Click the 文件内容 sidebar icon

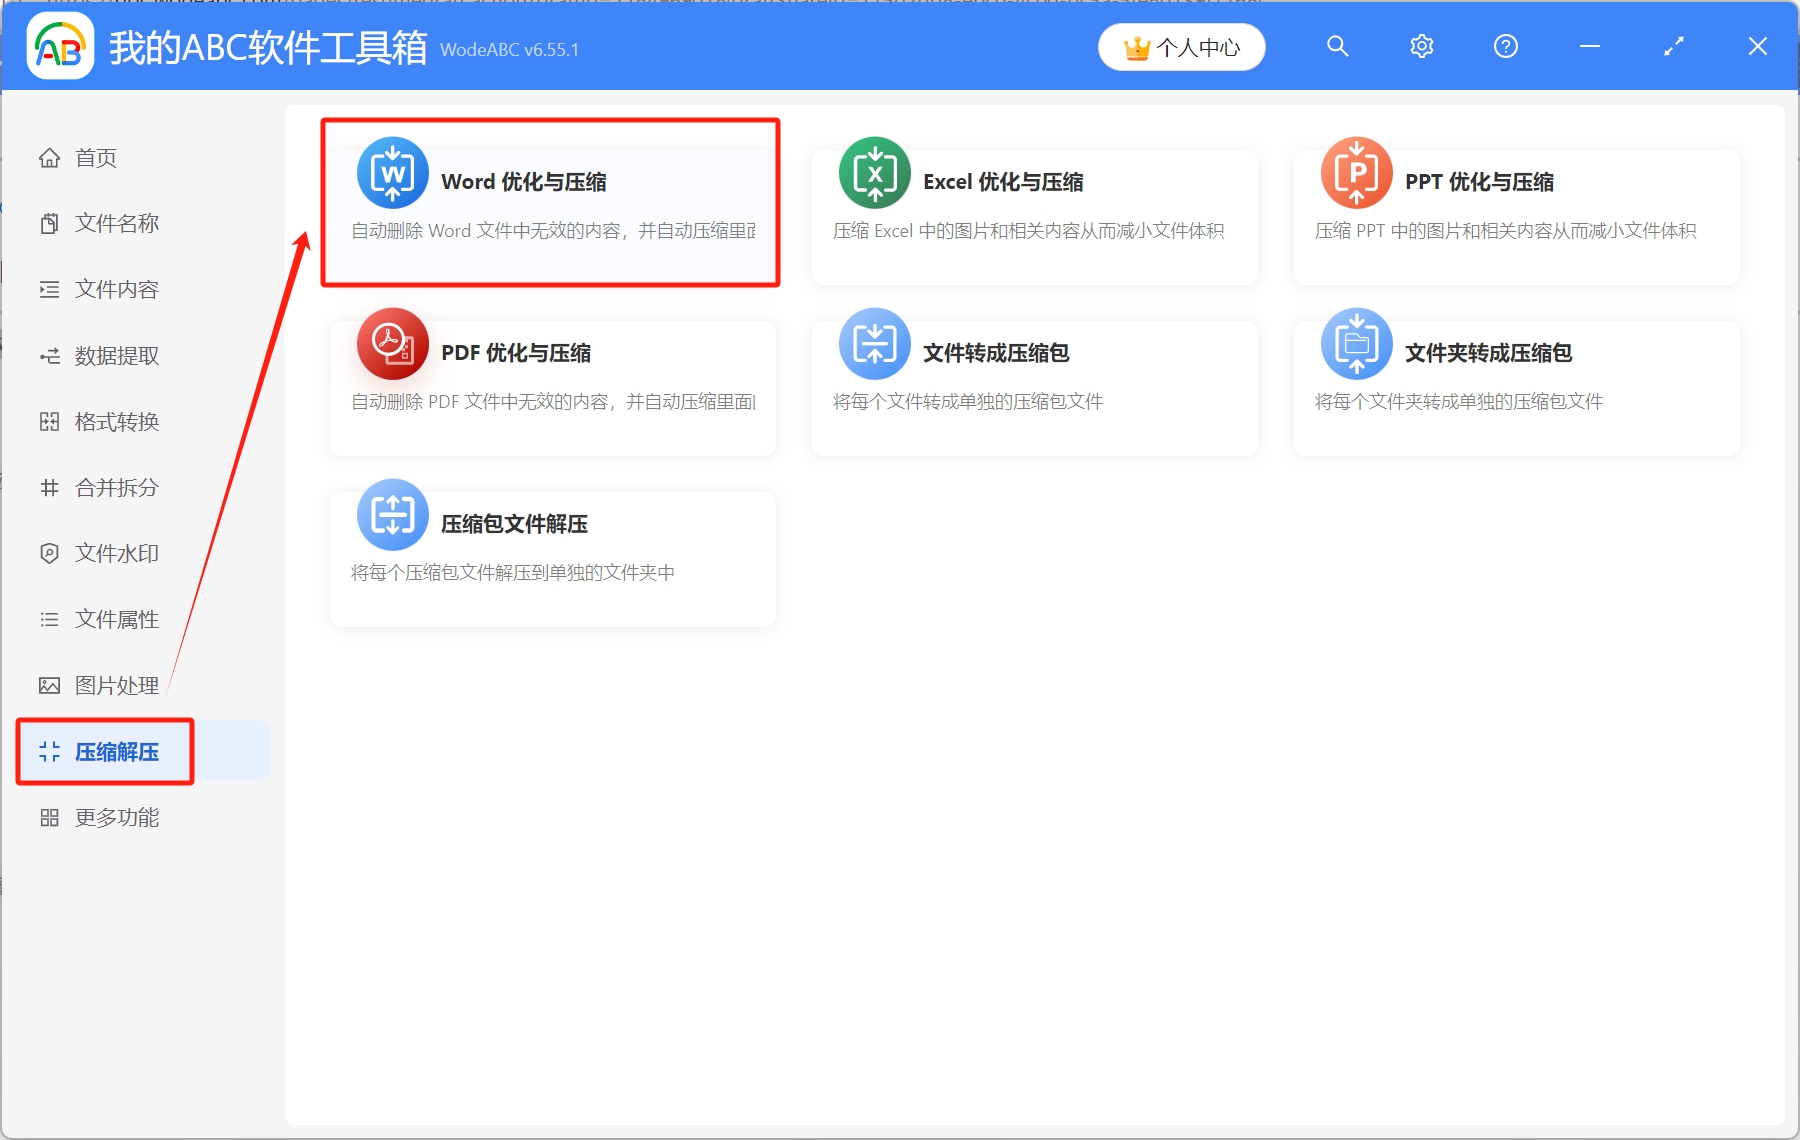[x=49, y=289]
